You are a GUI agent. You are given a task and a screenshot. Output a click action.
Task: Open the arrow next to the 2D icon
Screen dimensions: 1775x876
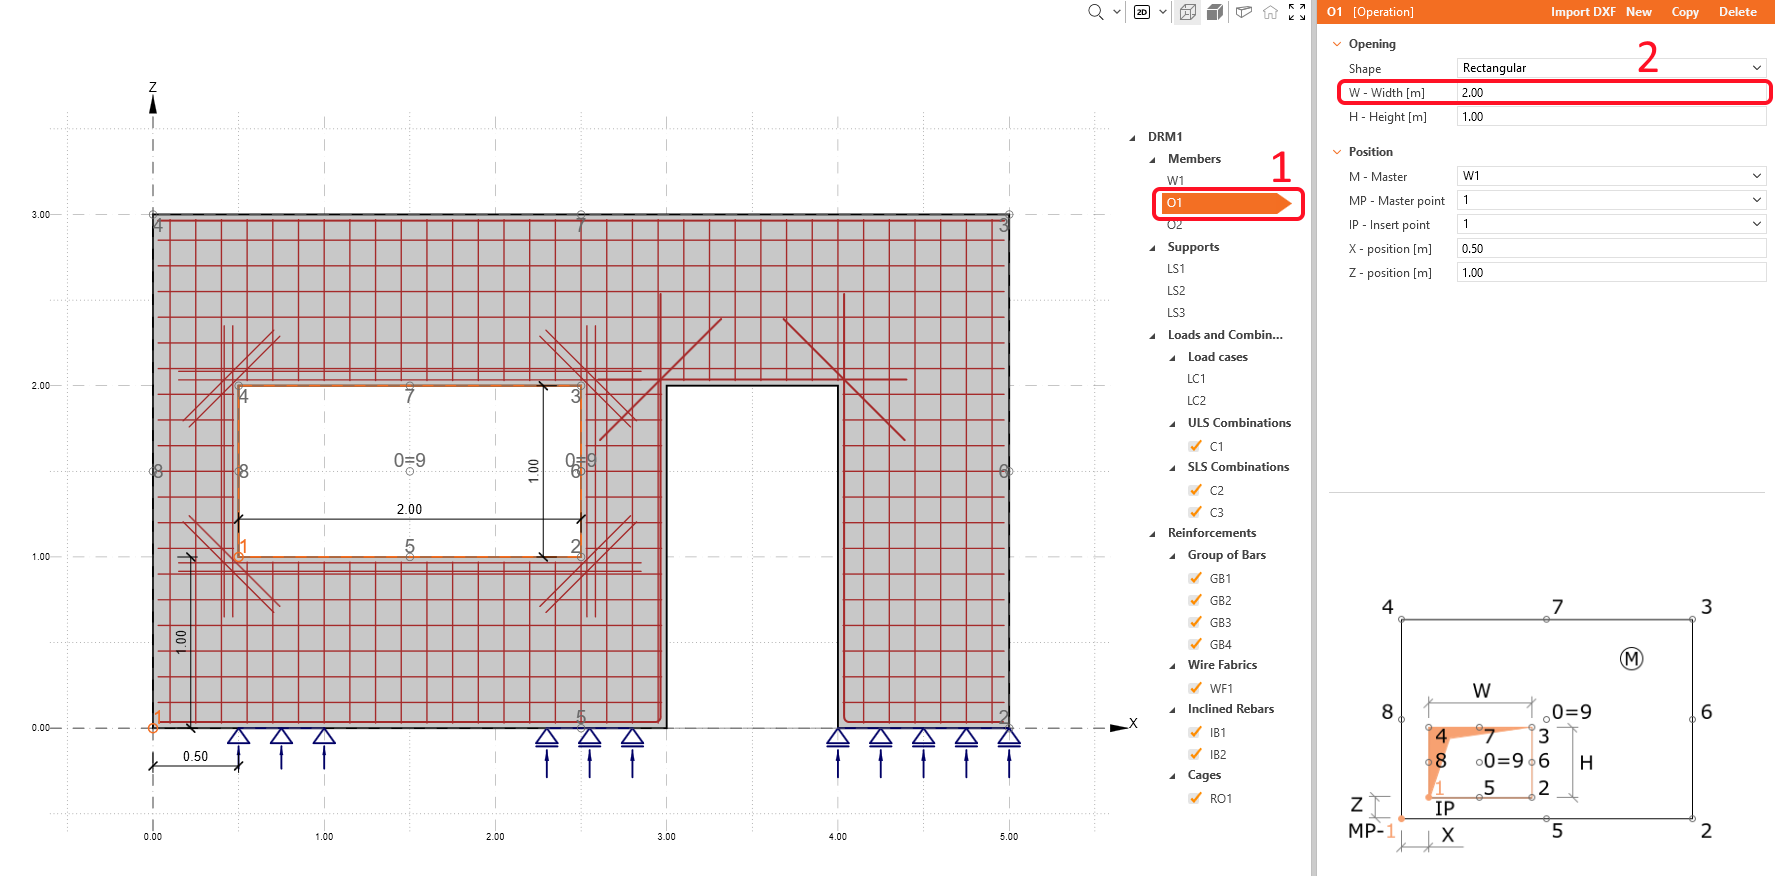click(1163, 12)
